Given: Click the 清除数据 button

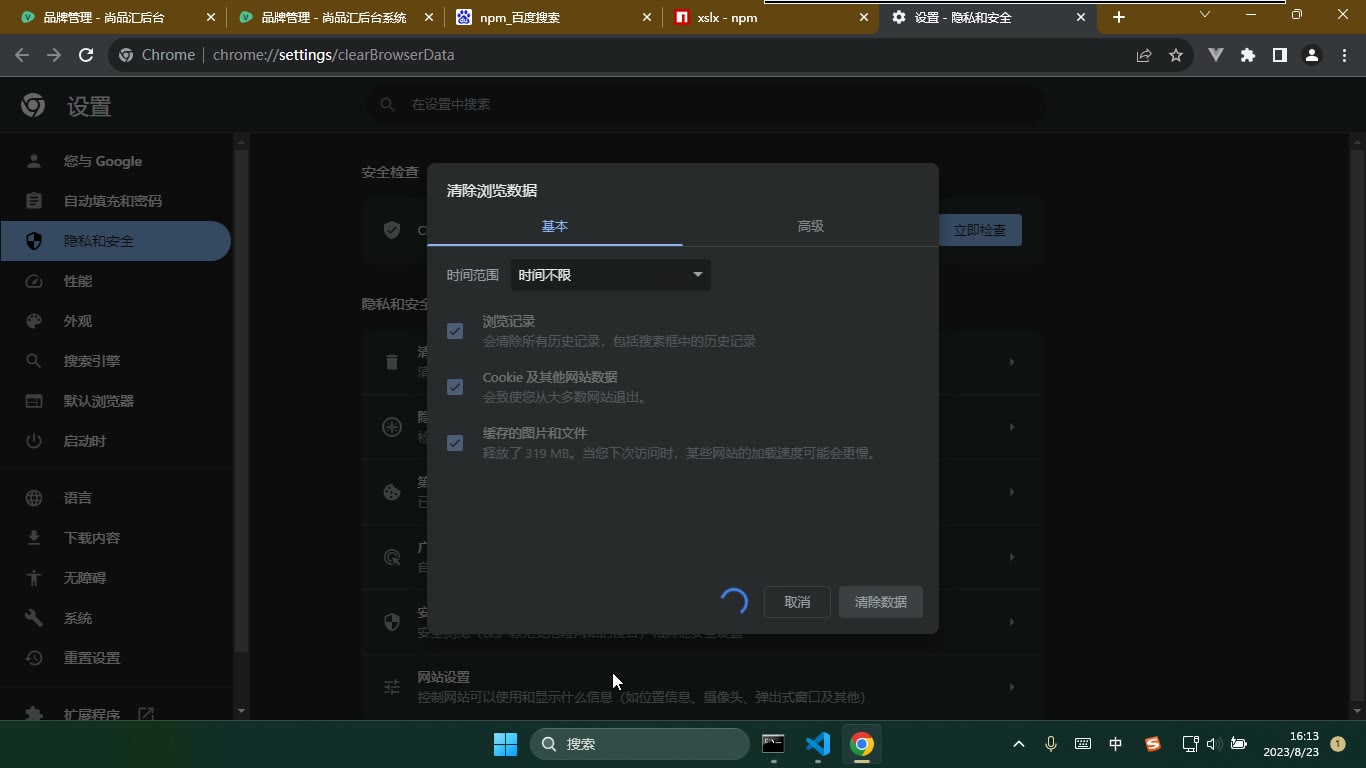Looking at the screenshot, I should coord(881,602).
